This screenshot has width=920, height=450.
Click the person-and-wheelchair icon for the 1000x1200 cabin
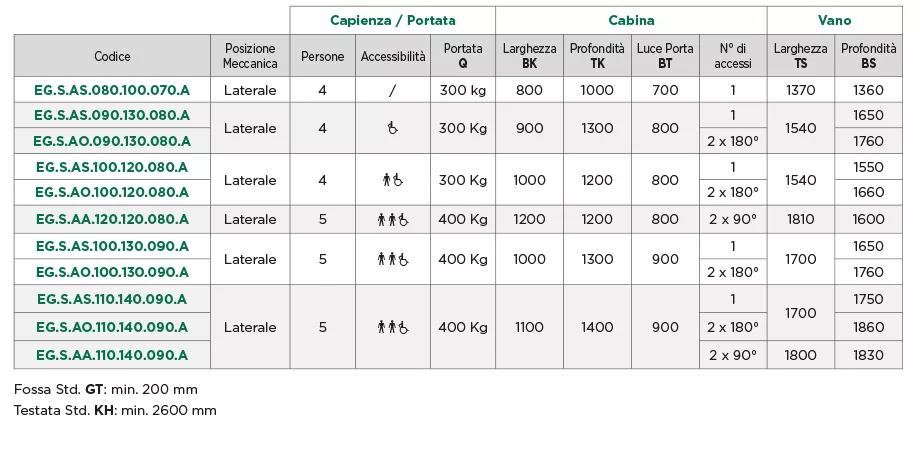point(393,181)
